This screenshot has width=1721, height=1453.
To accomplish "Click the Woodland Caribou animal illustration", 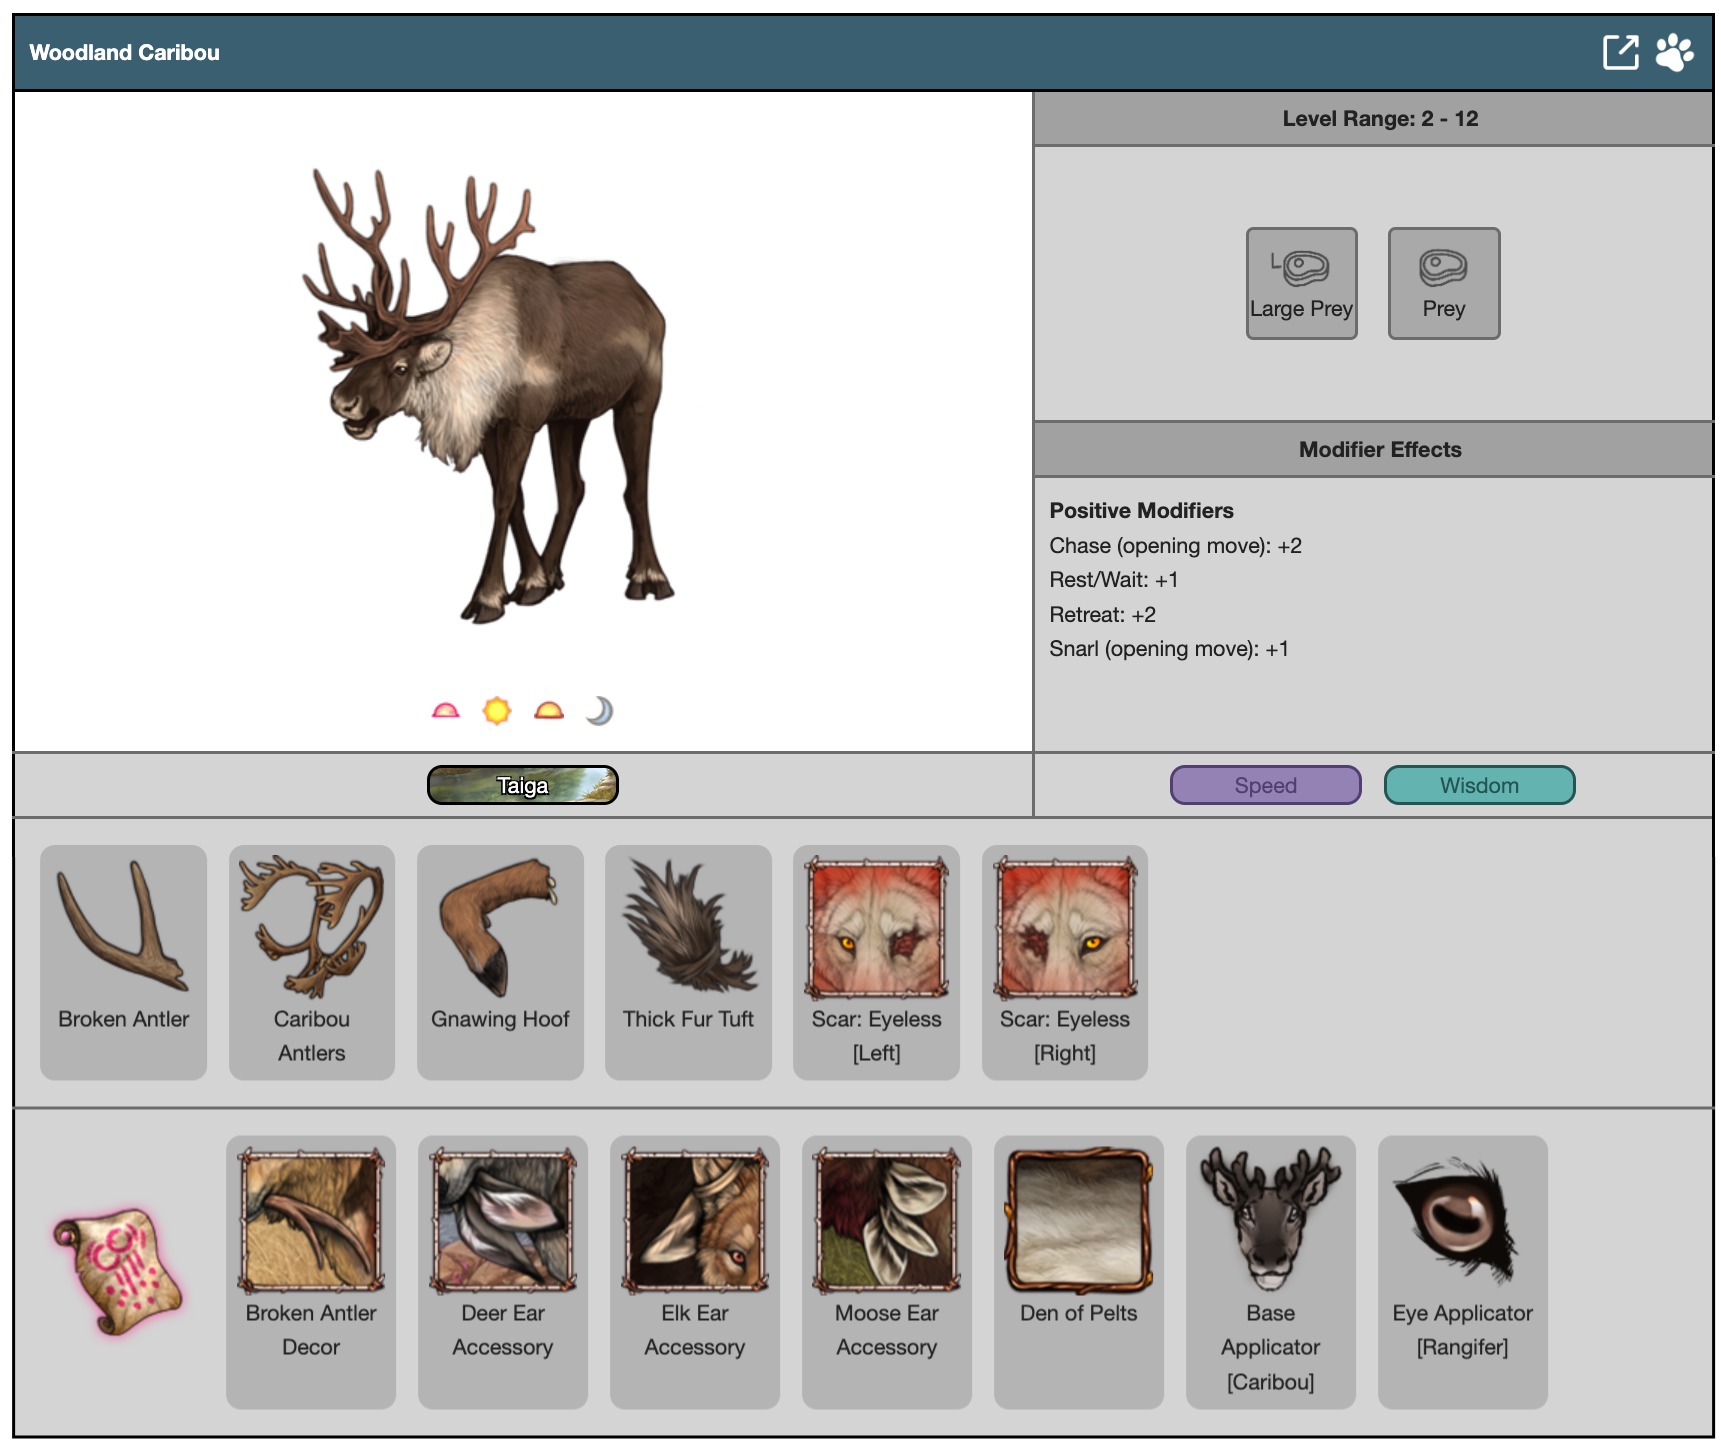I will (490, 400).
